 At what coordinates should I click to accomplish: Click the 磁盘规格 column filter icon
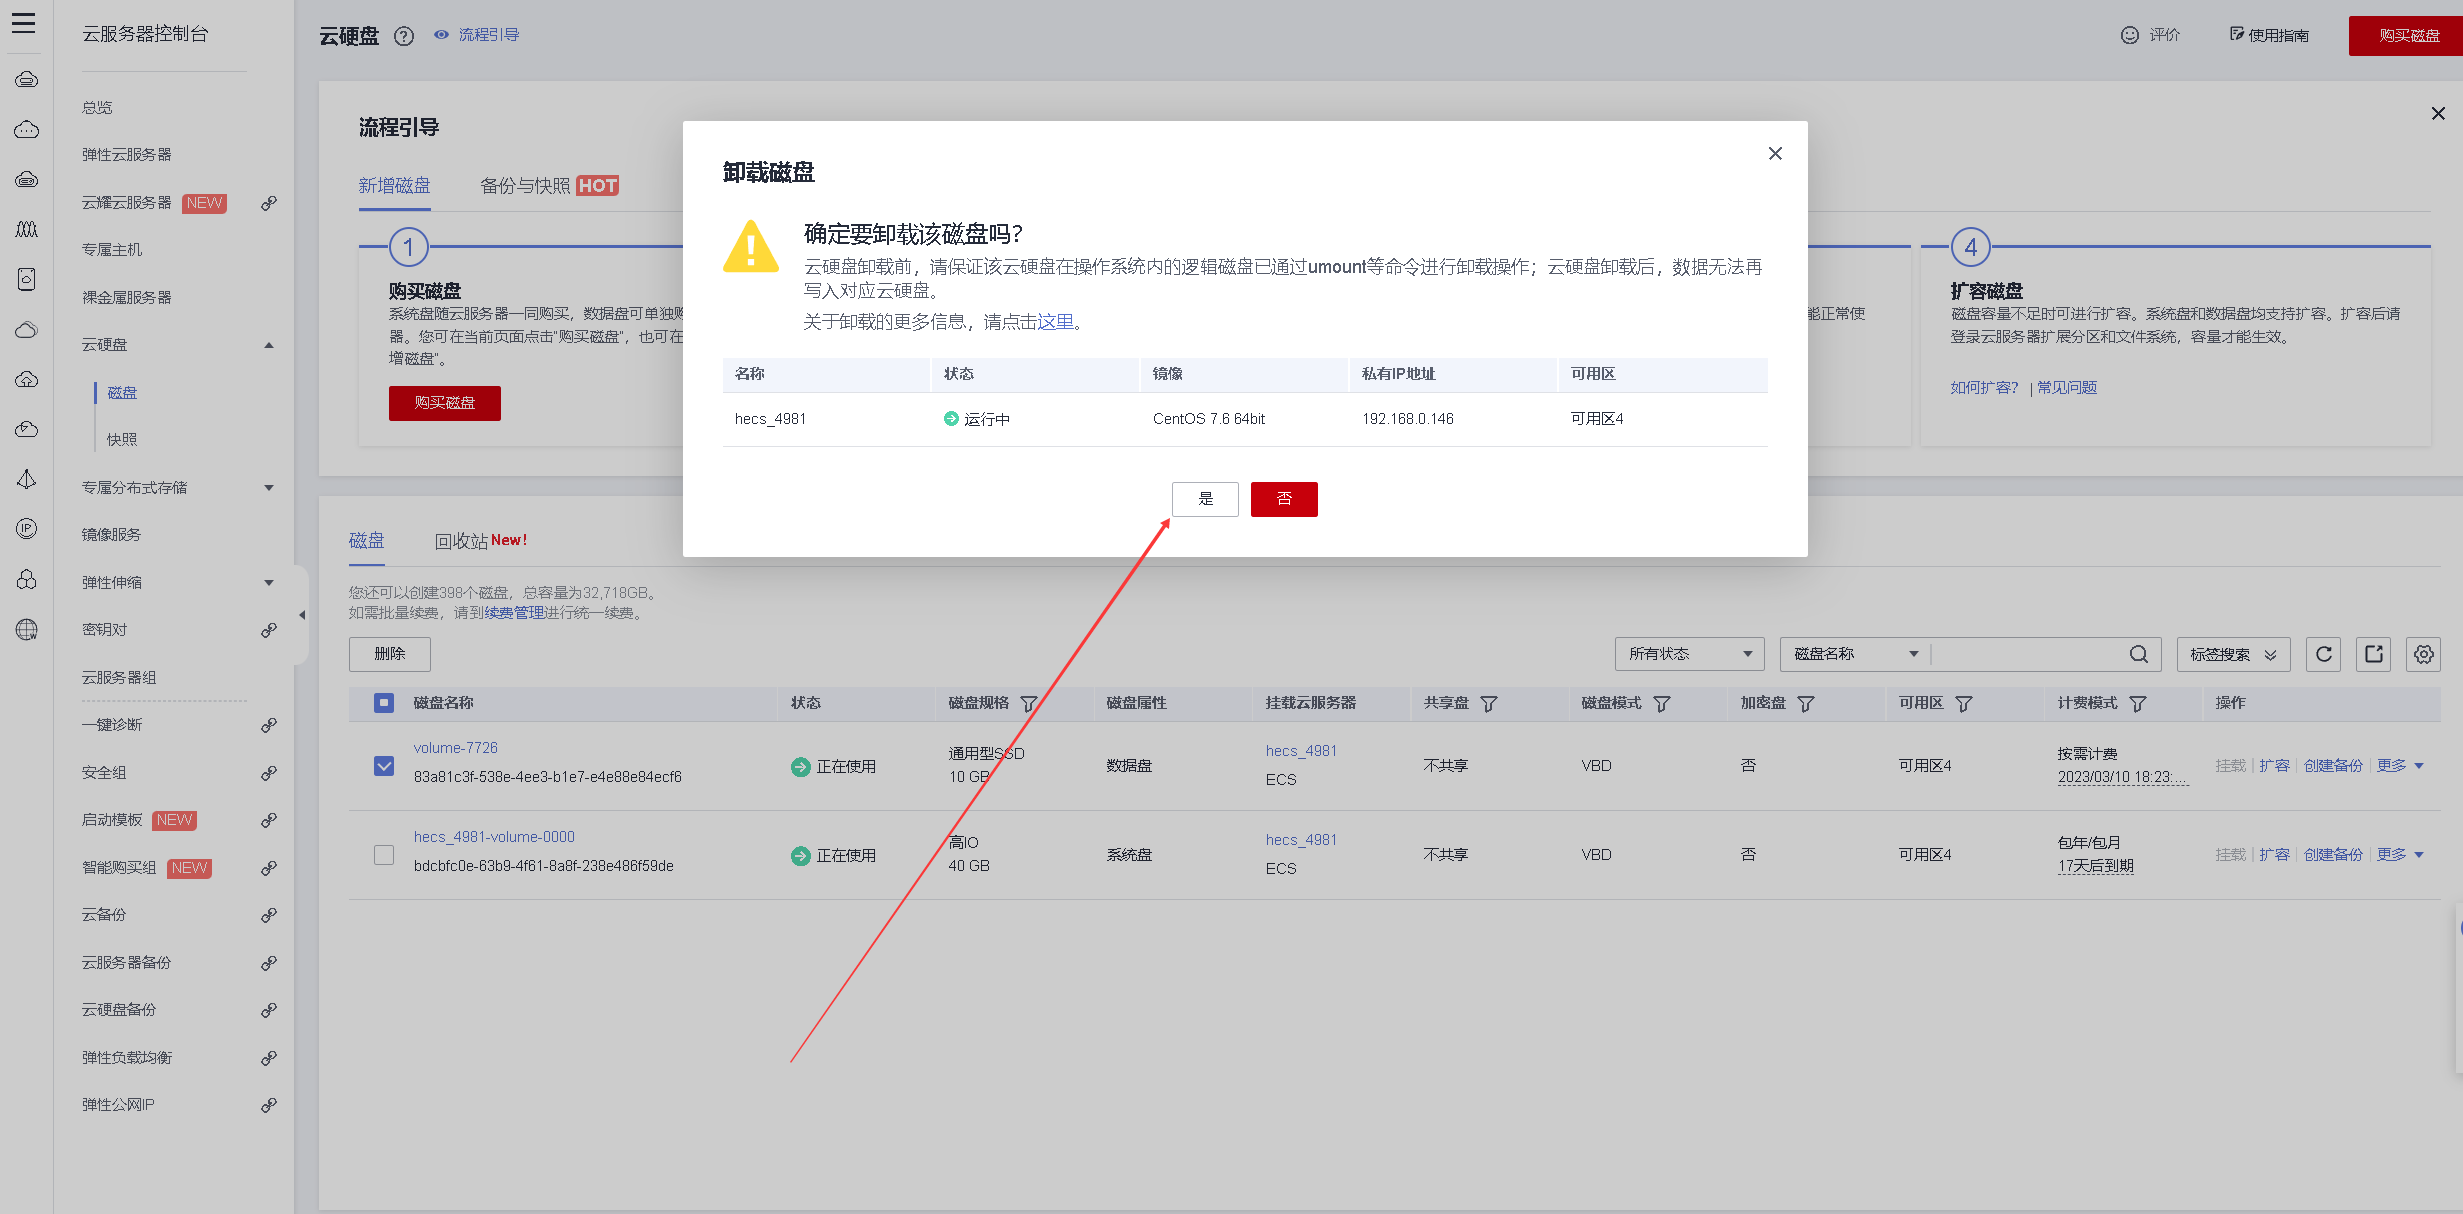1028,704
